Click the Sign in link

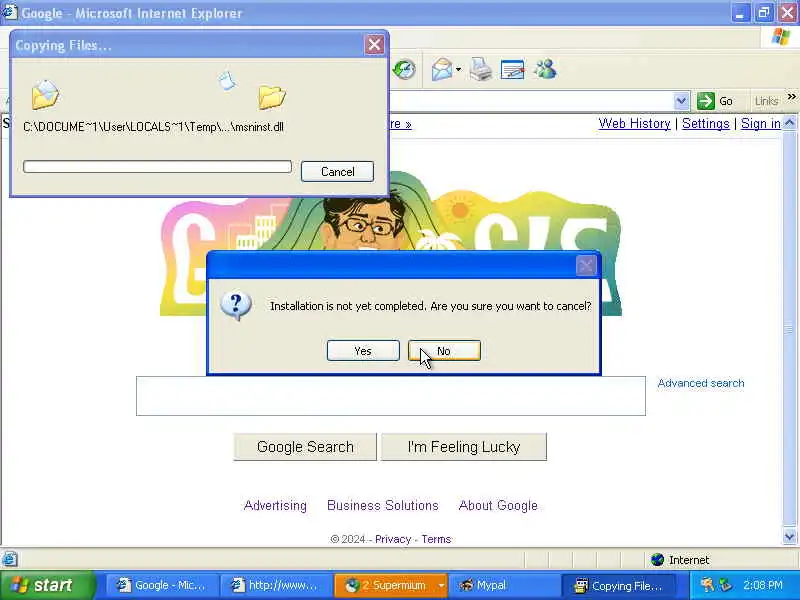[x=761, y=123]
